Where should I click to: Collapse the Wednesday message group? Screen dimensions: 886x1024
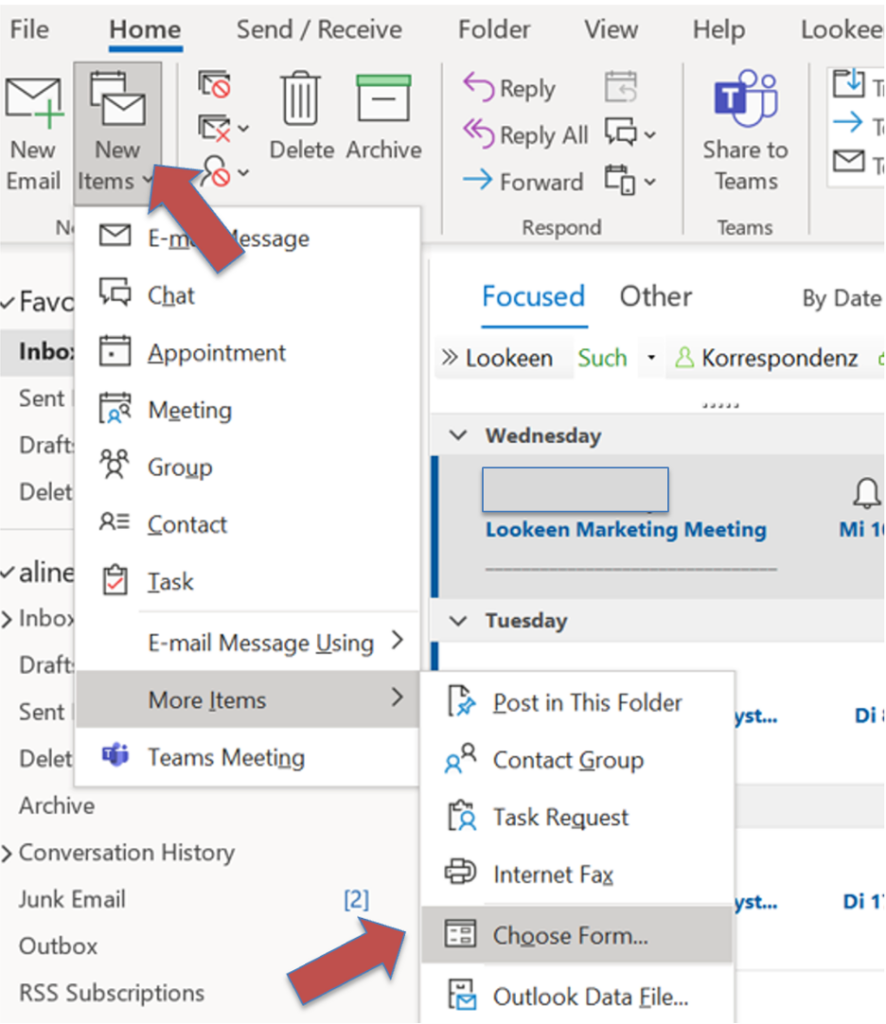point(459,436)
